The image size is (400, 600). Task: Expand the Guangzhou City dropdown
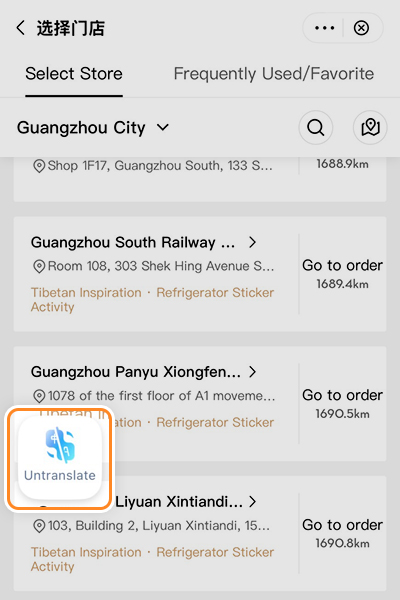click(93, 127)
